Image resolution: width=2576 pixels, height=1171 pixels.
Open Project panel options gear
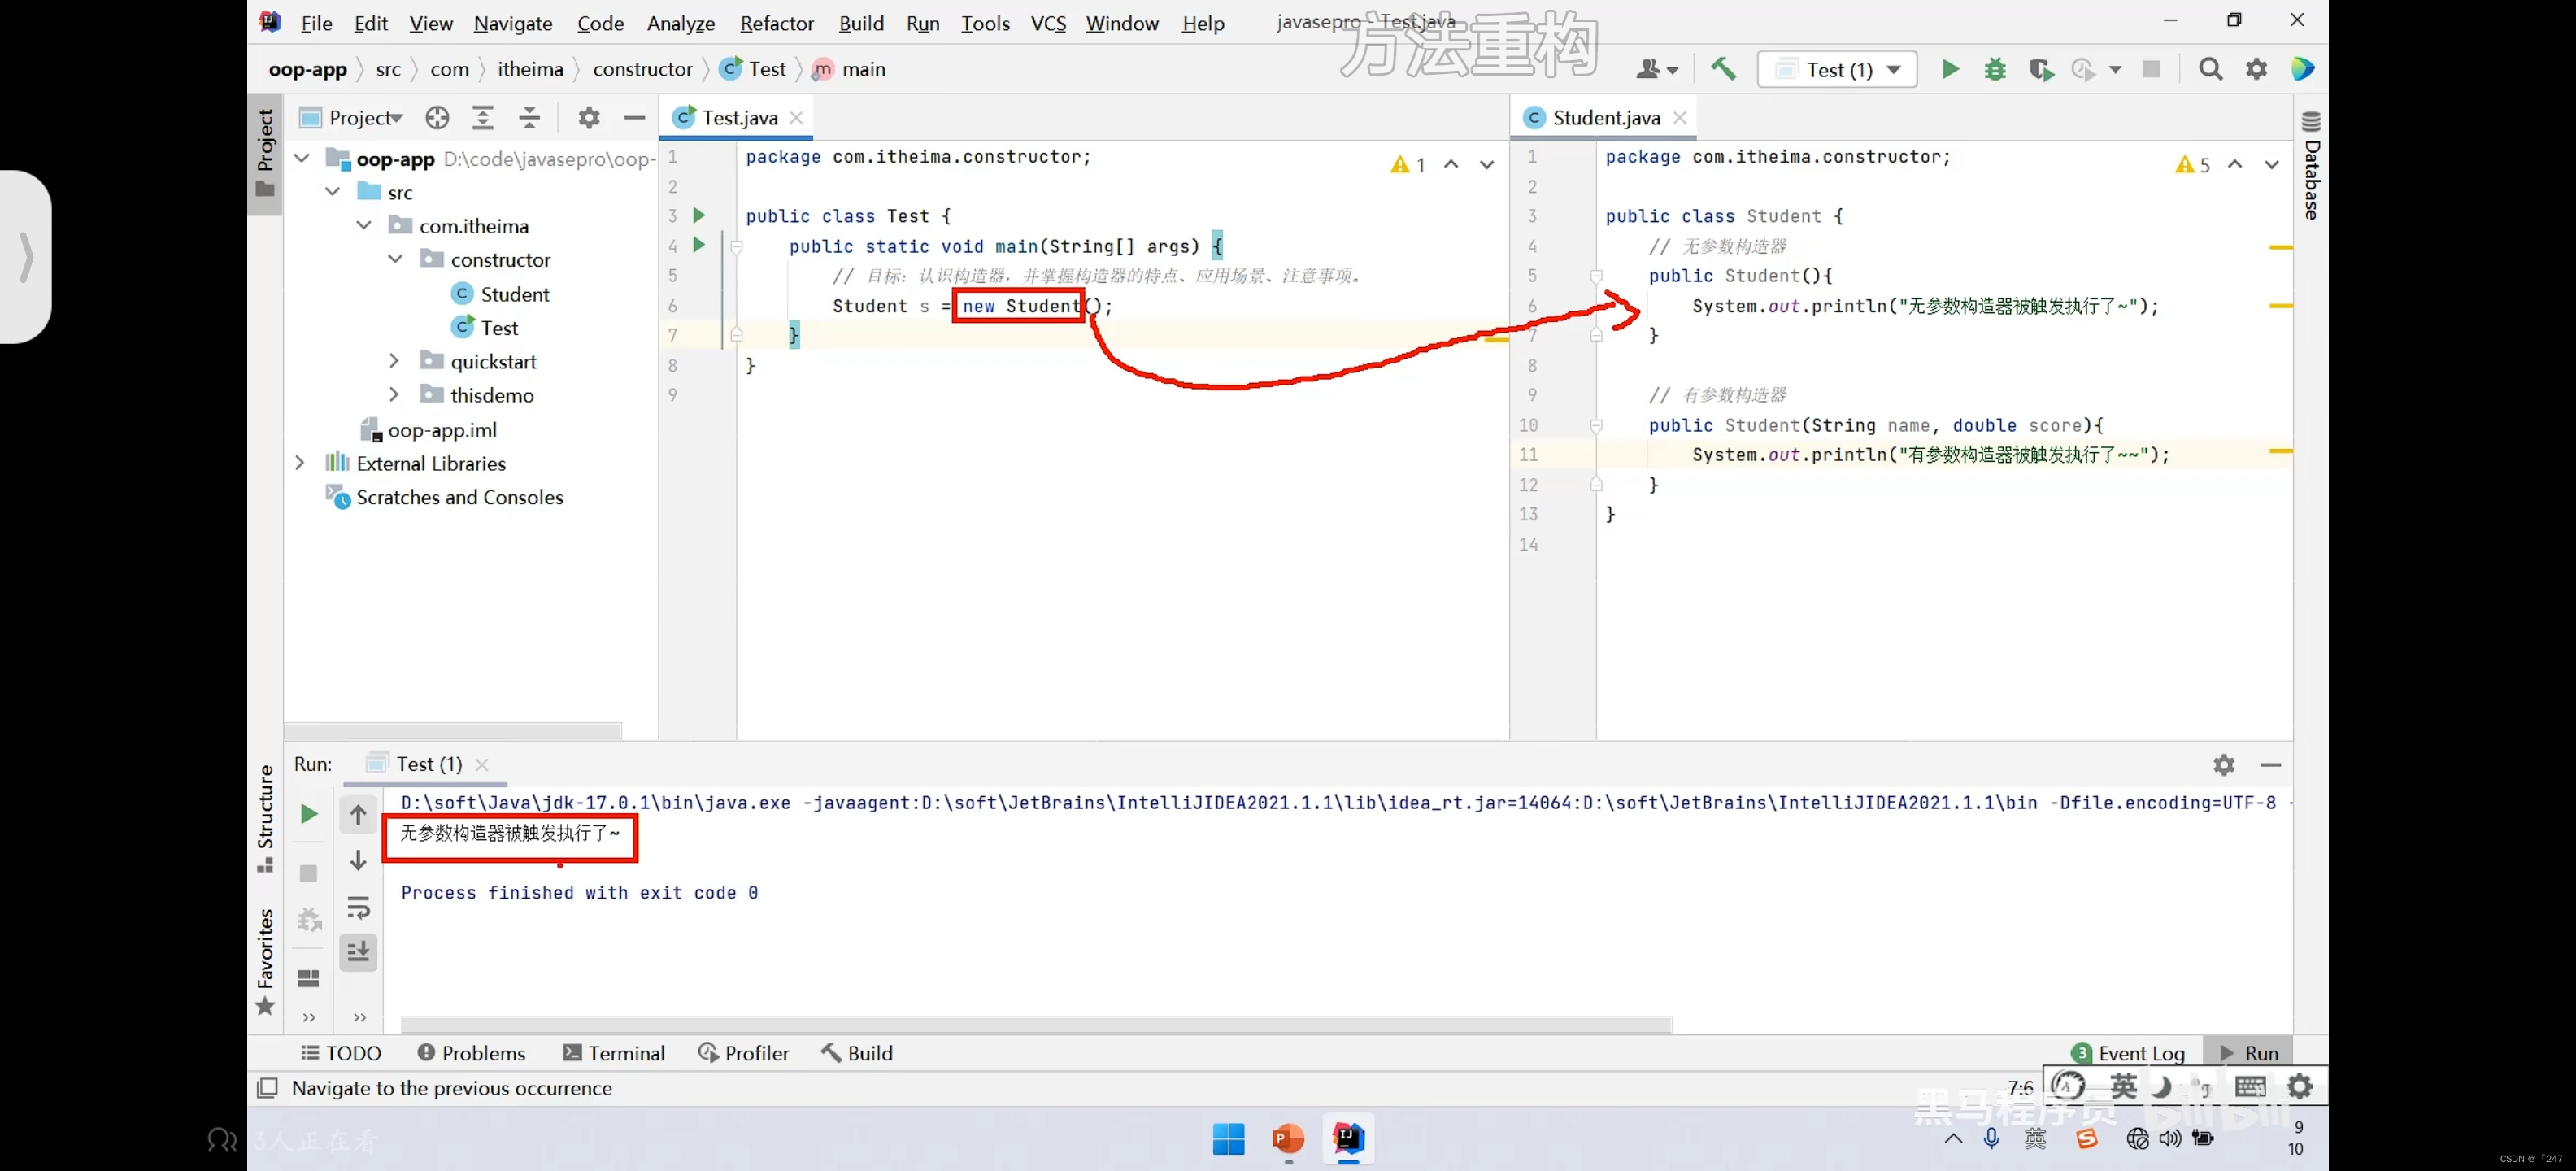tap(589, 118)
